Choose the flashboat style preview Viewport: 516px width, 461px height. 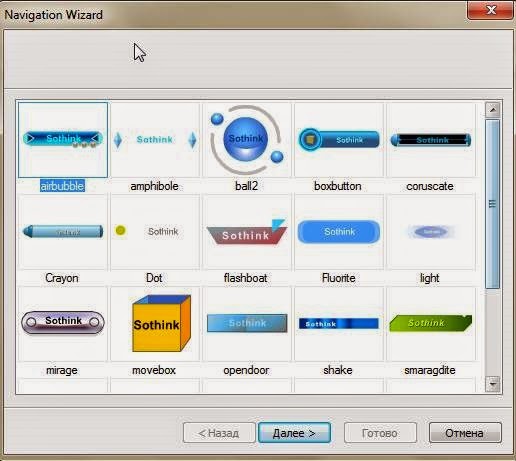247,232
